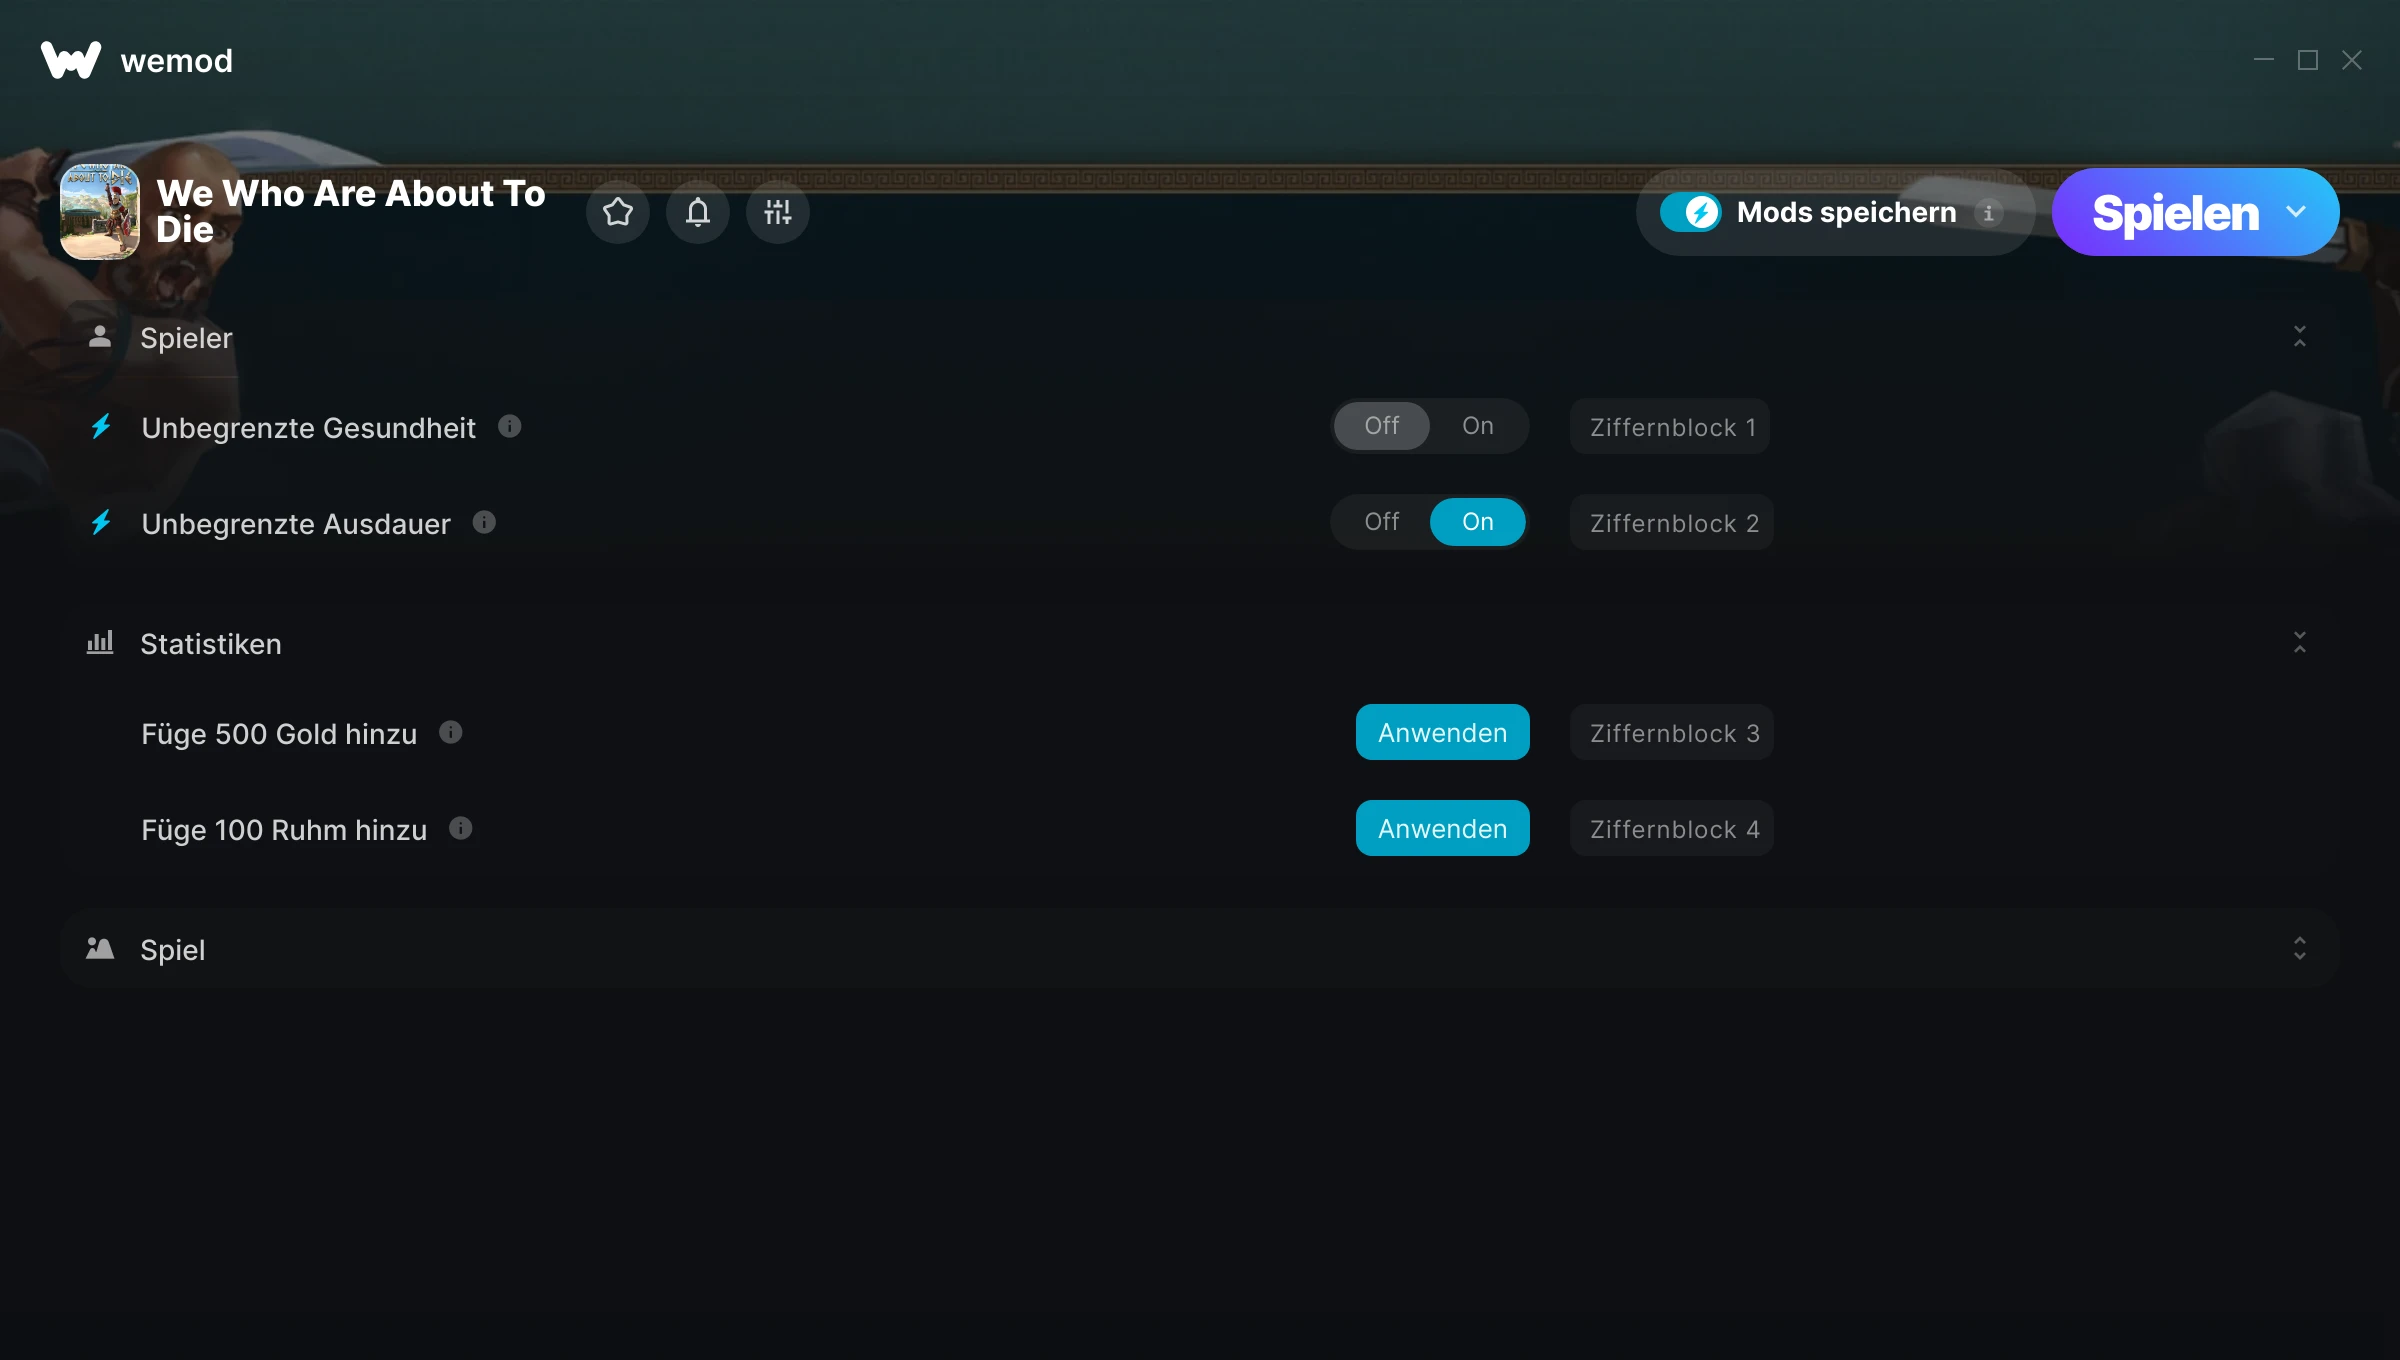Image resolution: width=2400 pixels, height=1360 pixels.
Task: Apply Füge 500 Gold hinzu with Anwenden
Action: tap(1442, 733)
